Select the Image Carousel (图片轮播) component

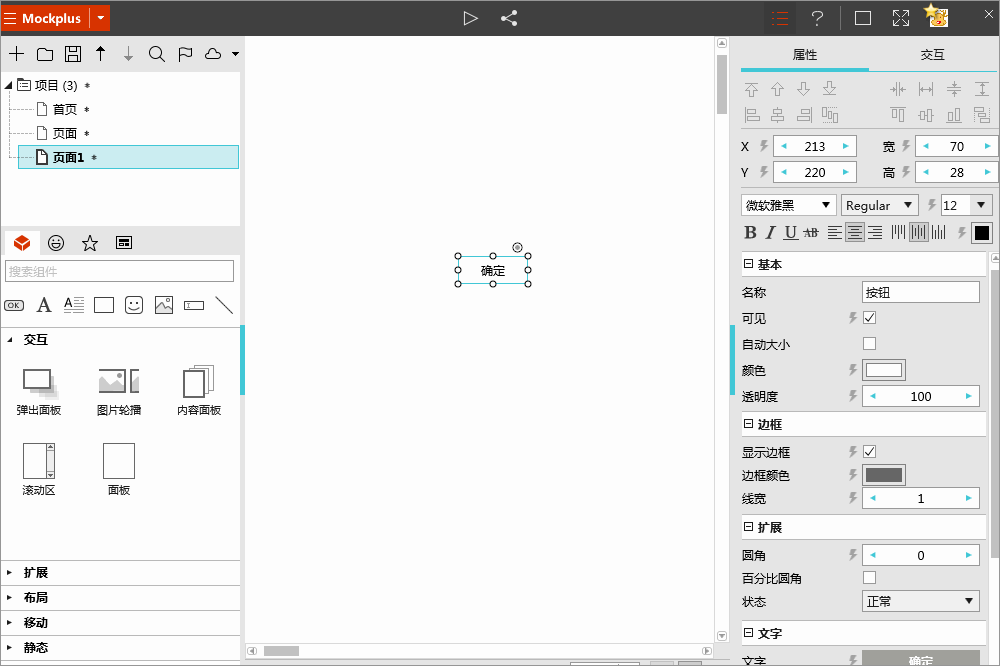(x=119, y=390)
